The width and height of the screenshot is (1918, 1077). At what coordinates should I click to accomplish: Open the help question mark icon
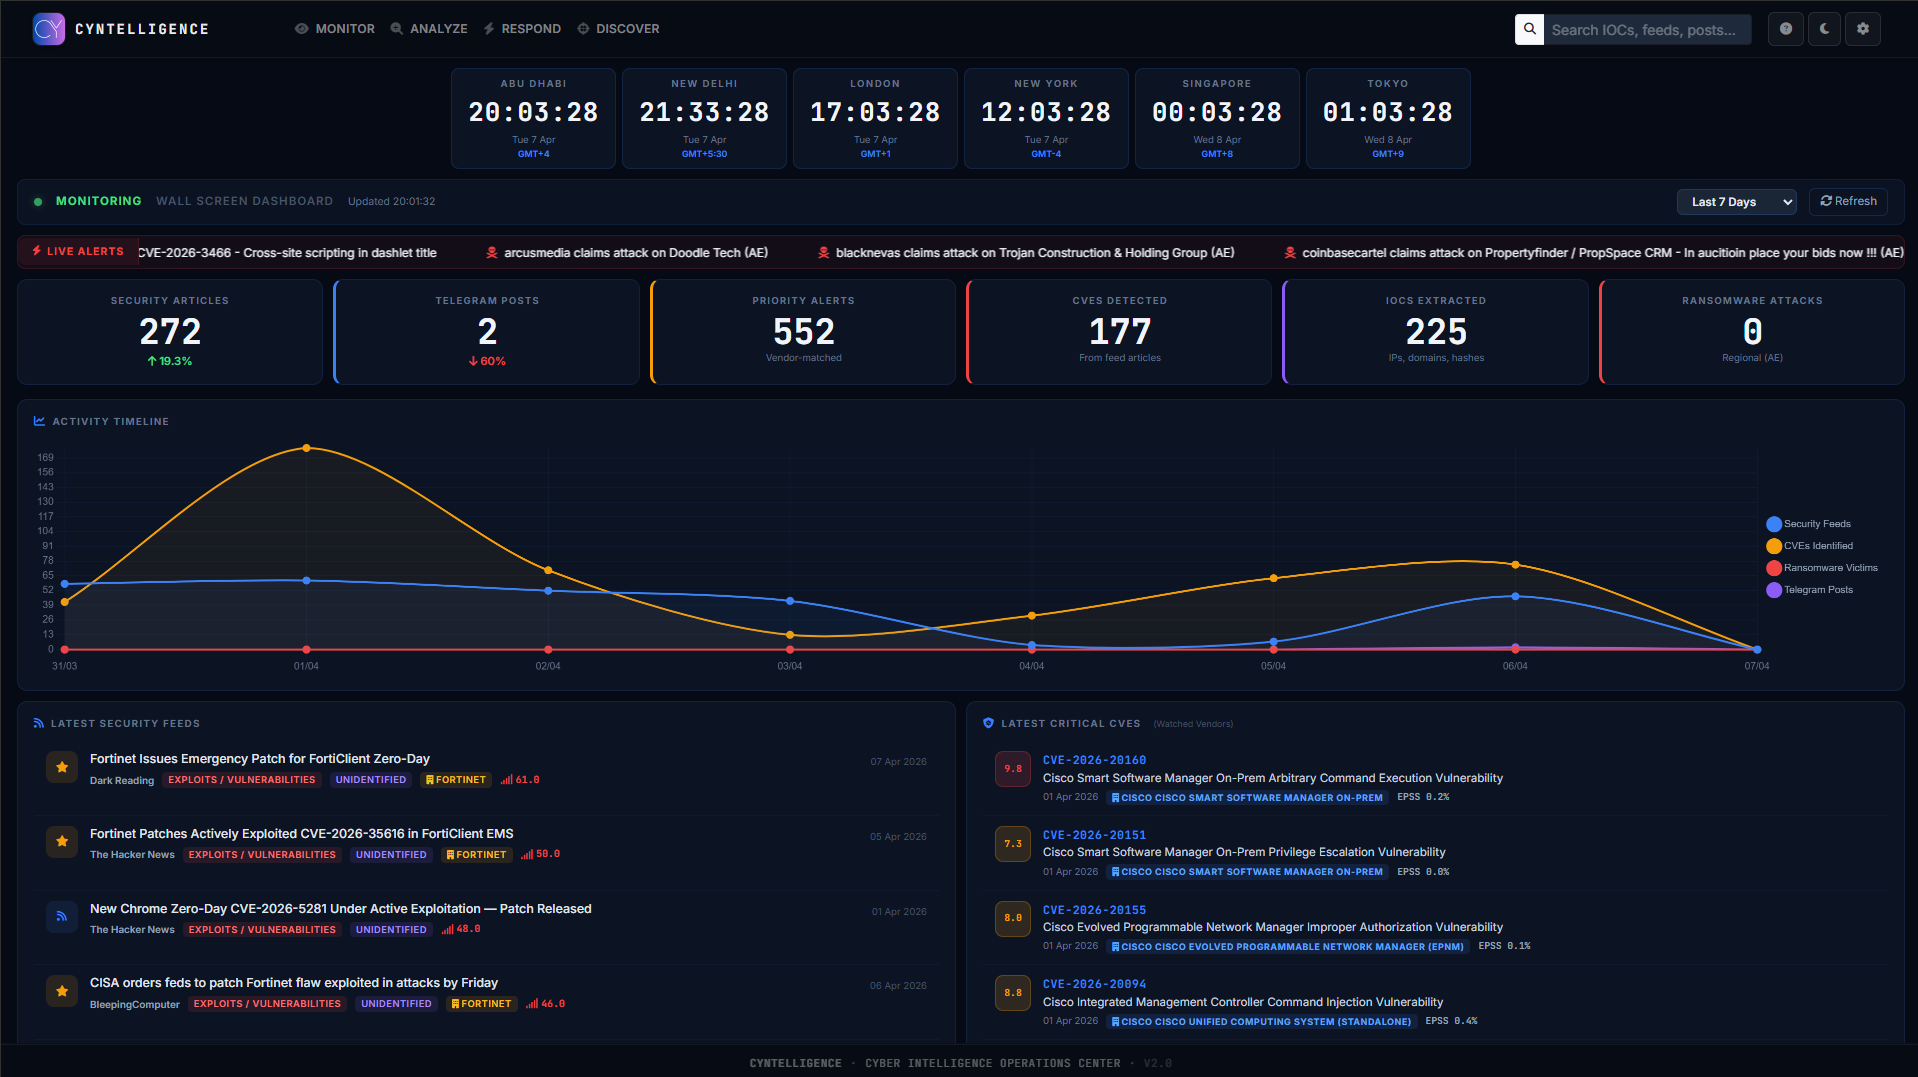[x=1786, y=29]
